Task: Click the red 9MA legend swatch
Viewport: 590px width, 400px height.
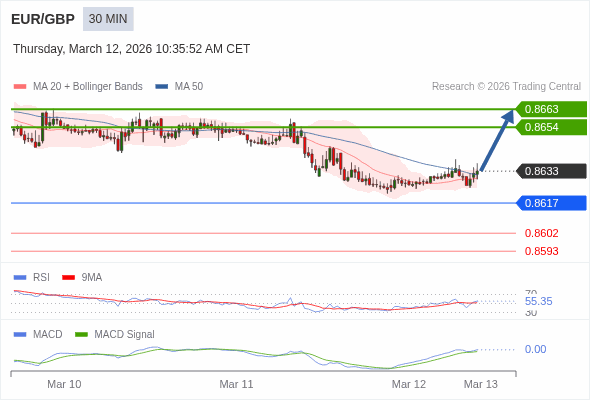Action: (x=68, y=278)
